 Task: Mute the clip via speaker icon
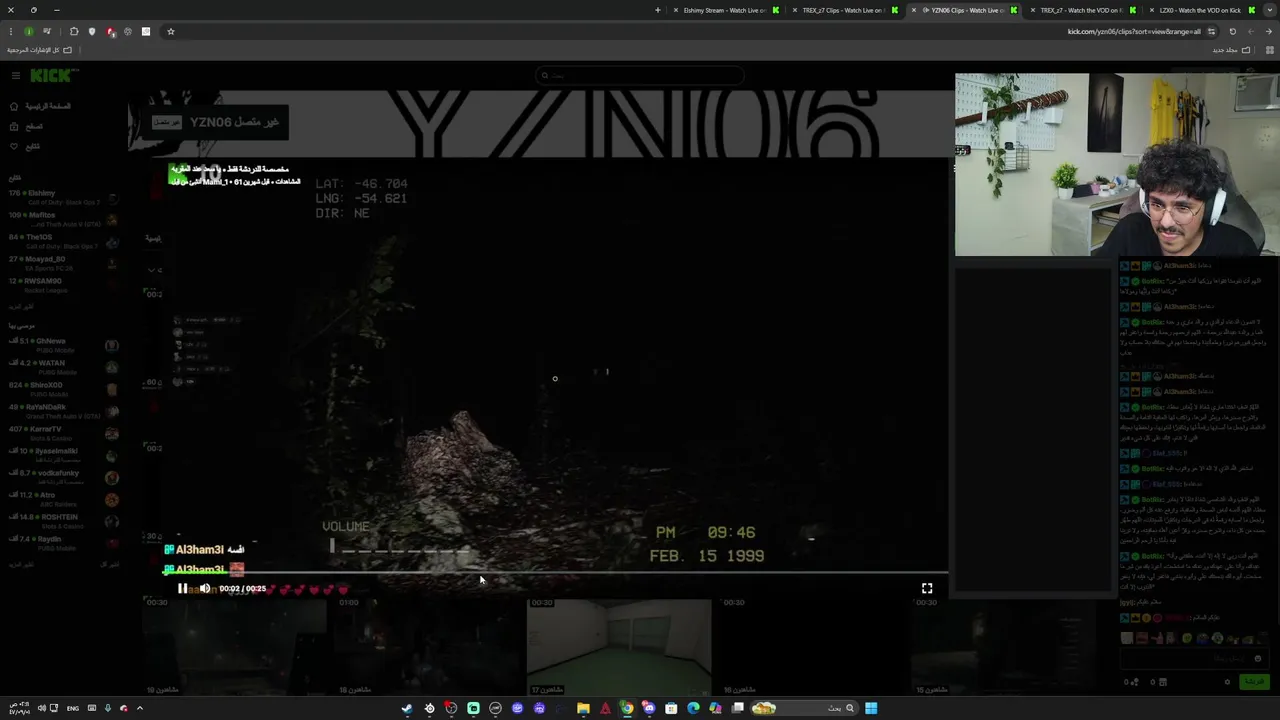[x=205, y=589]
